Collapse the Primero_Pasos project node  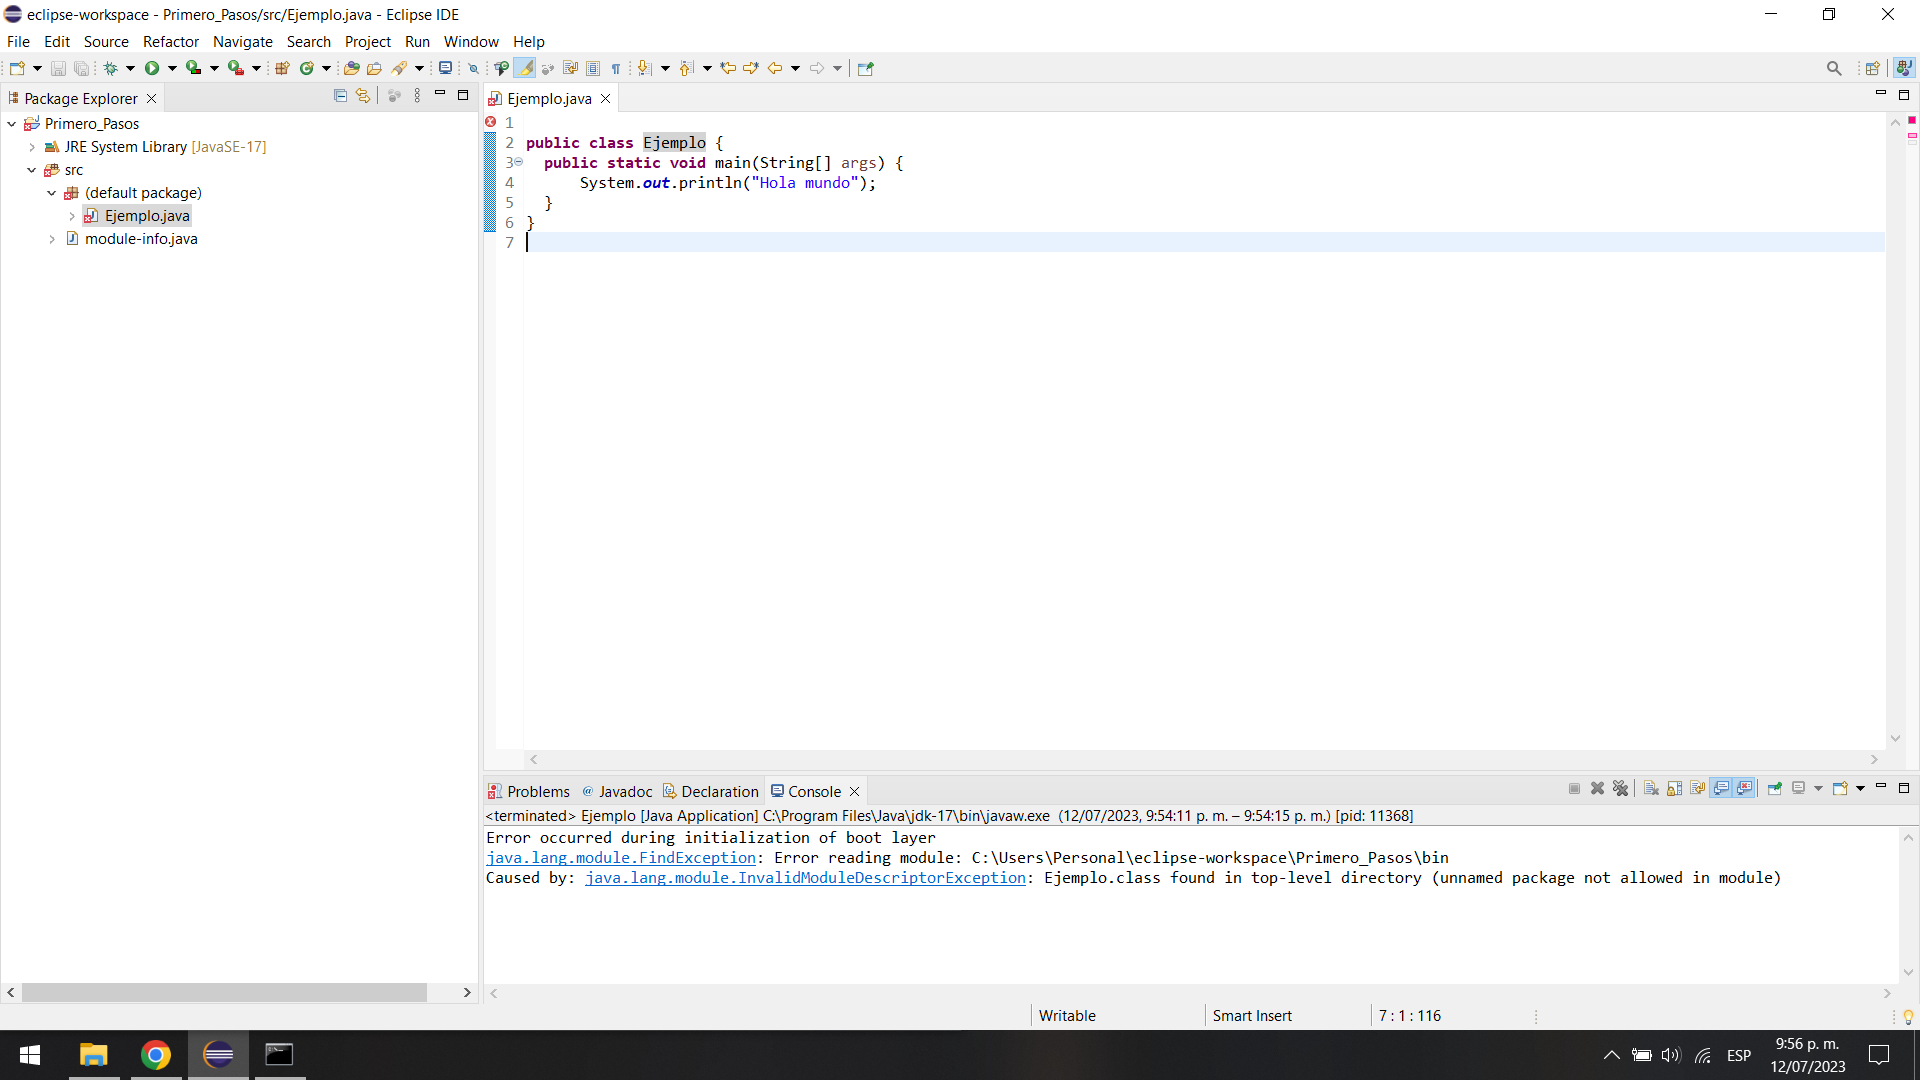click(12, 124)
